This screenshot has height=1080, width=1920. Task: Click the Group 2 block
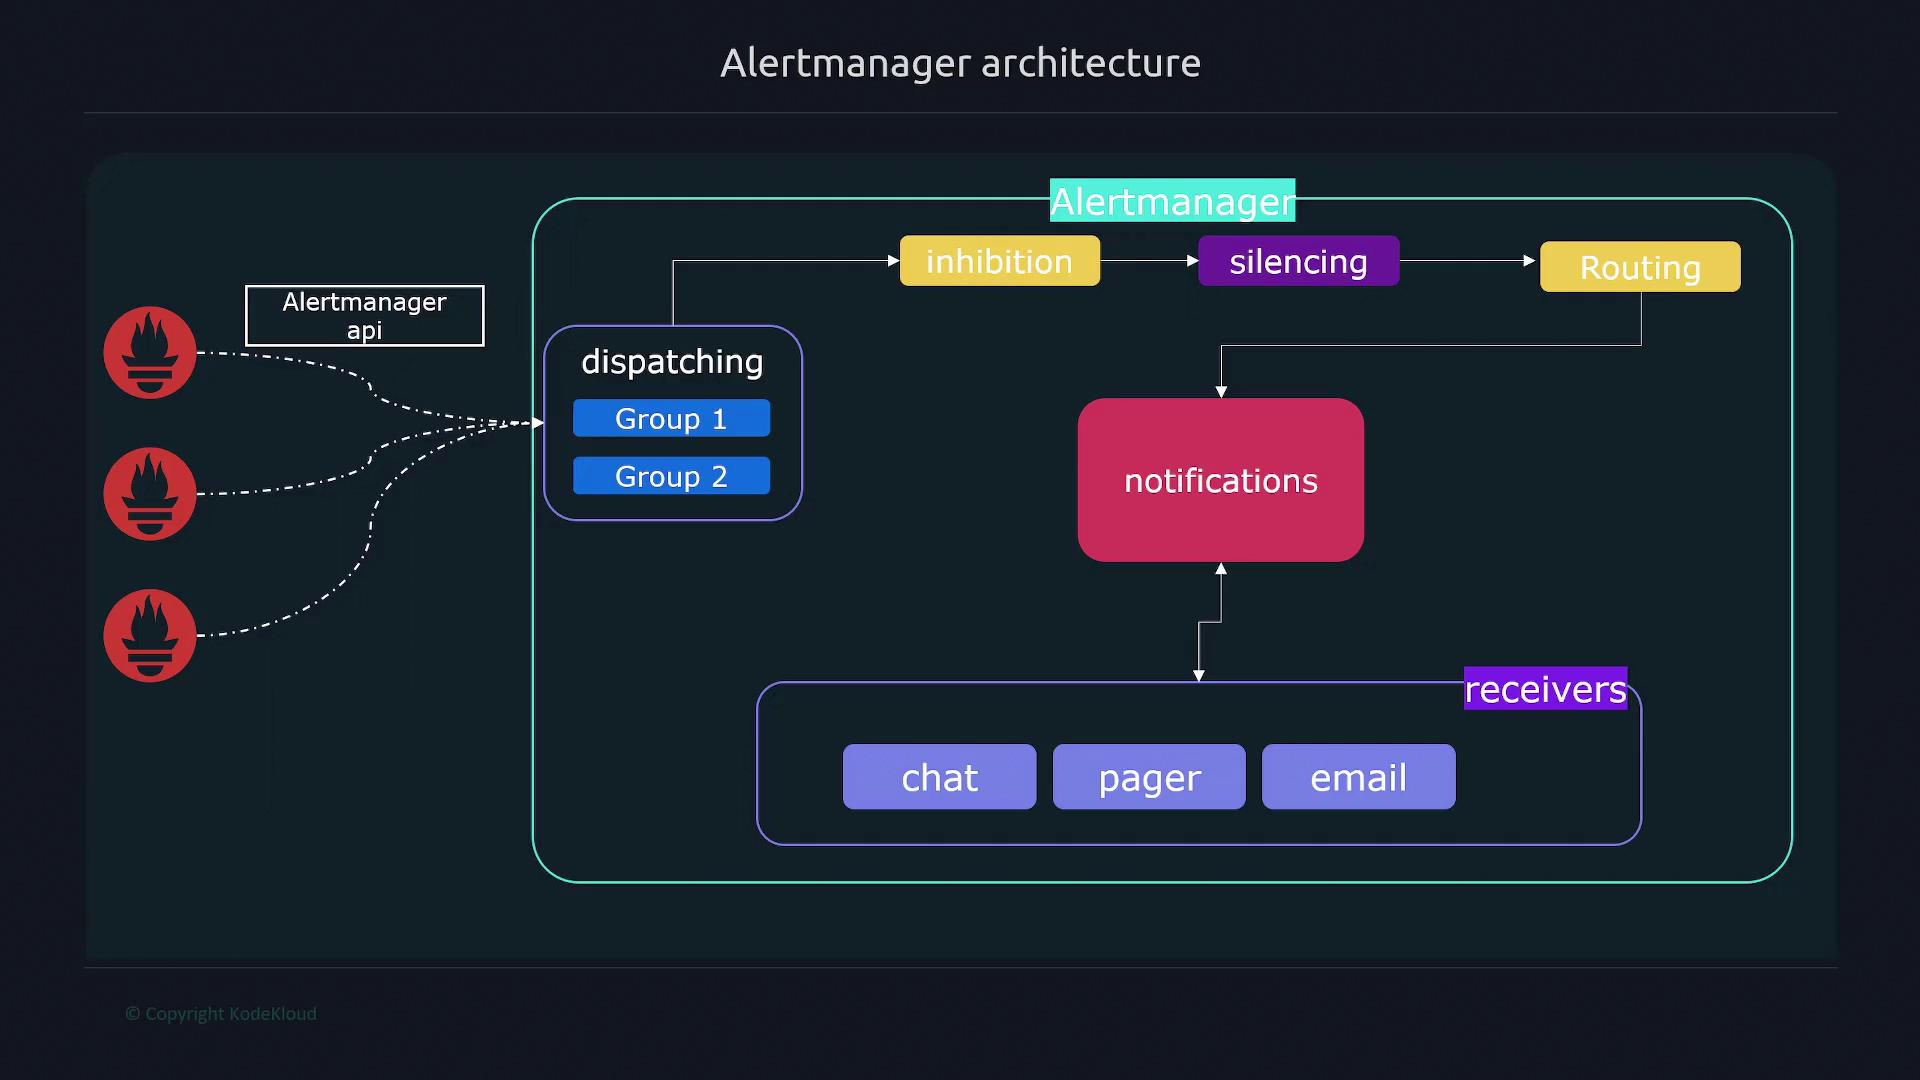coord(671,477)
